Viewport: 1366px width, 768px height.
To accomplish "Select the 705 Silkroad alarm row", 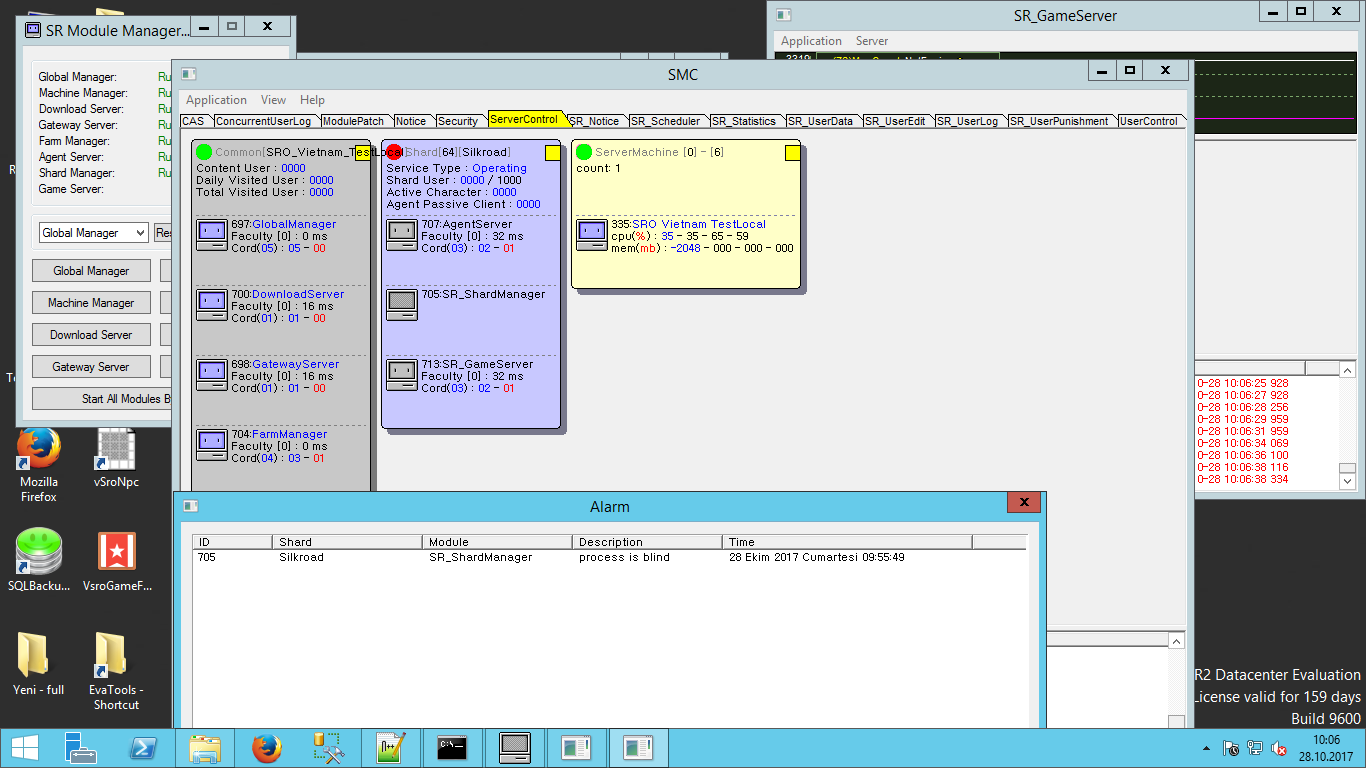I will pos(609,557).
